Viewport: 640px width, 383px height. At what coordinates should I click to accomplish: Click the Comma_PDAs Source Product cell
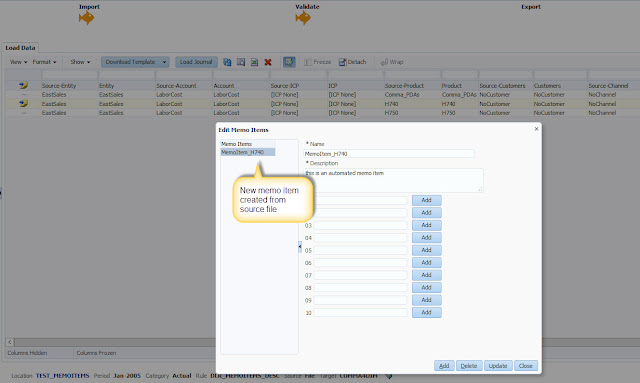402,95
